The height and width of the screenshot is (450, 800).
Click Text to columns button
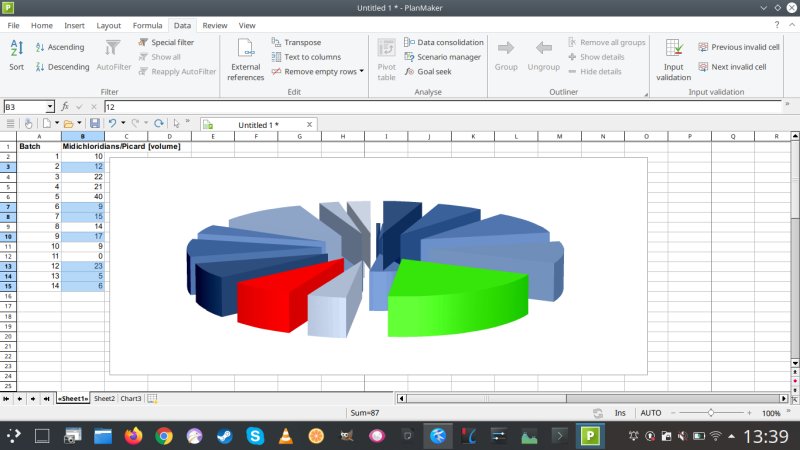[x=305, y=57]
